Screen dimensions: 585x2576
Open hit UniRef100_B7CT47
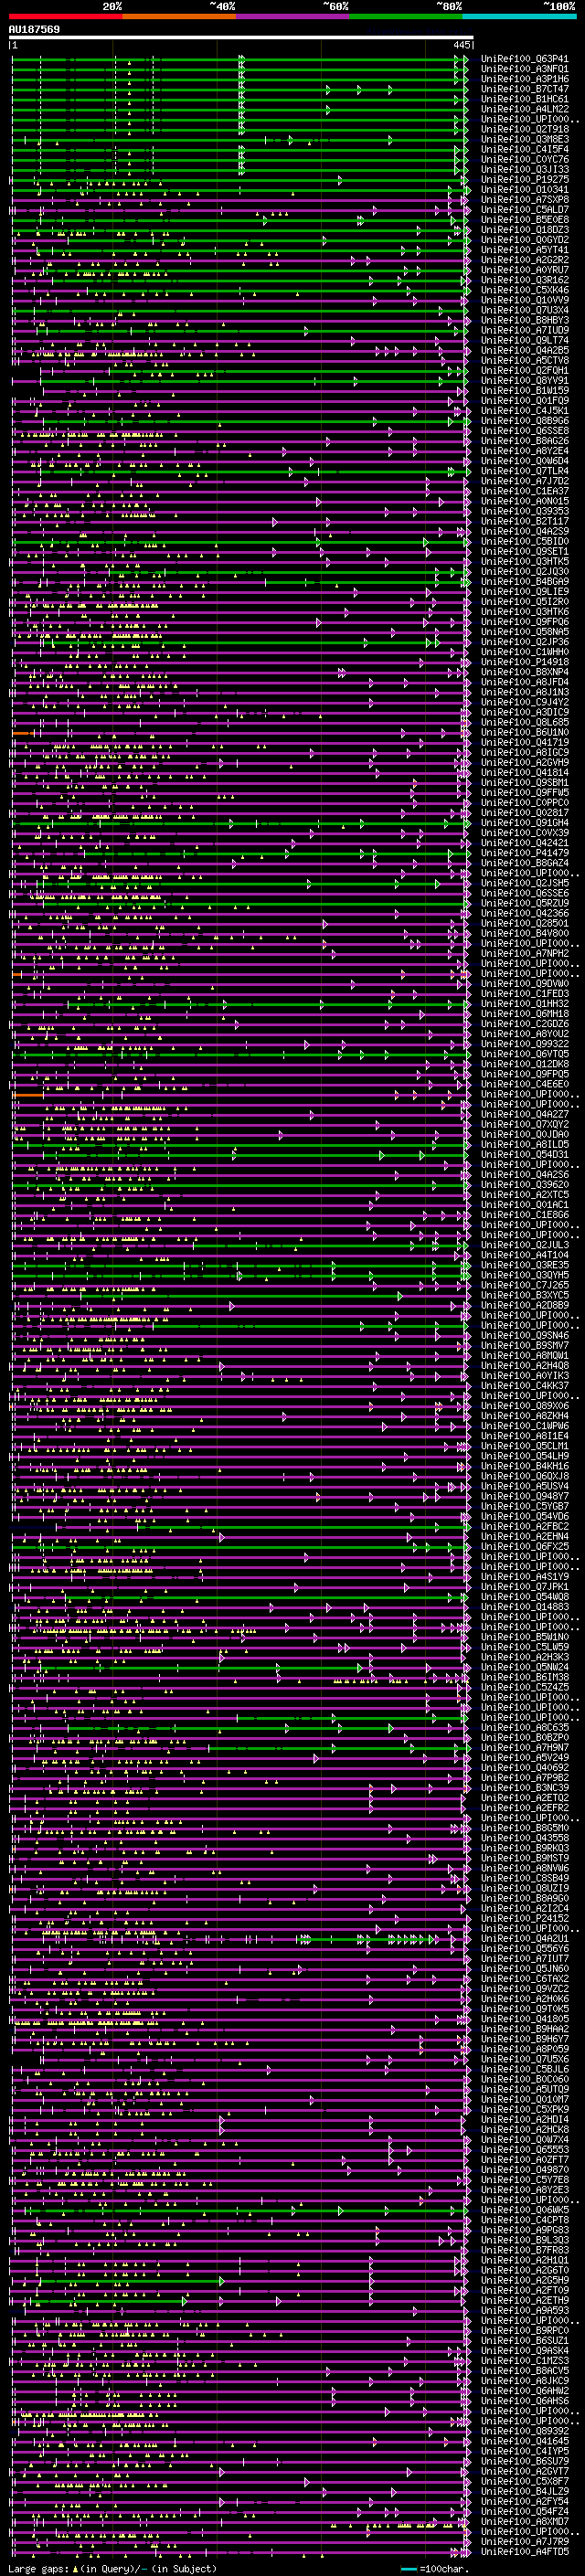pos(525,89)
